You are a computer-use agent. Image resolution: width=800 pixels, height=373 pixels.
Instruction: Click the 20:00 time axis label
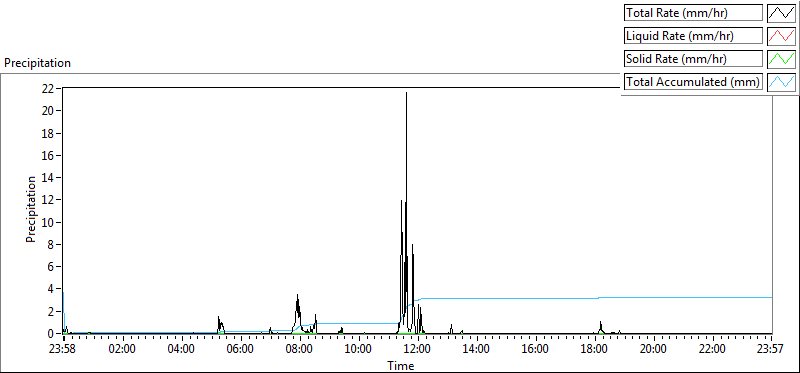coord(654,350)
